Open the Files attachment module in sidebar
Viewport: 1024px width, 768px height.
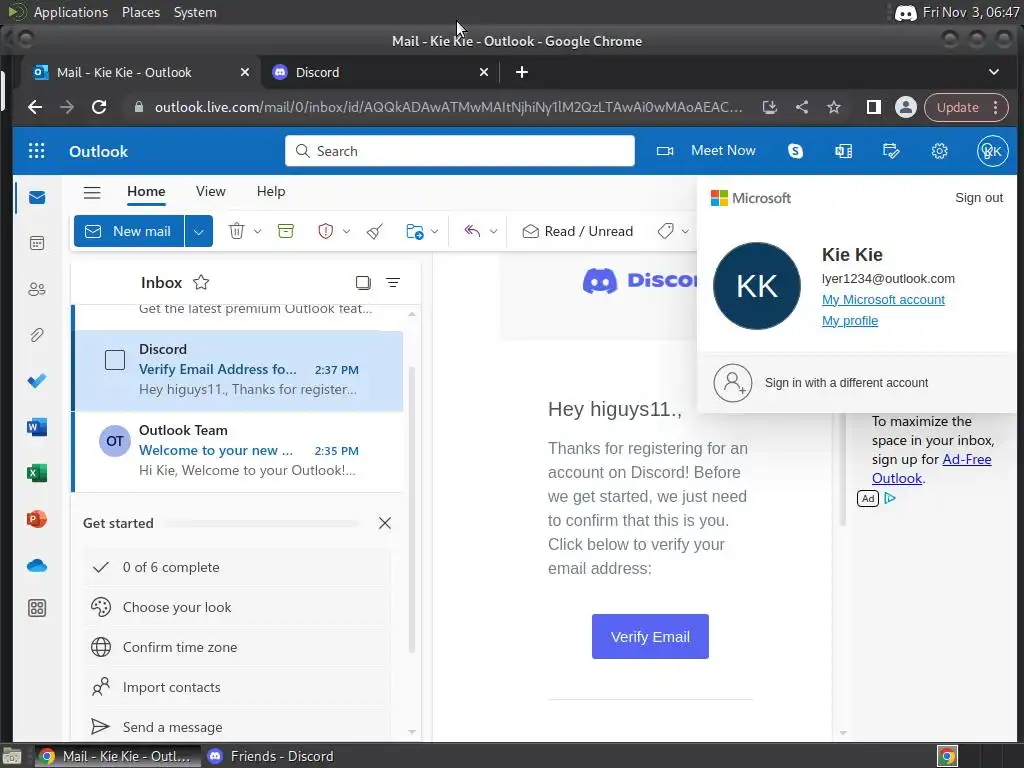tap(37, 335)
